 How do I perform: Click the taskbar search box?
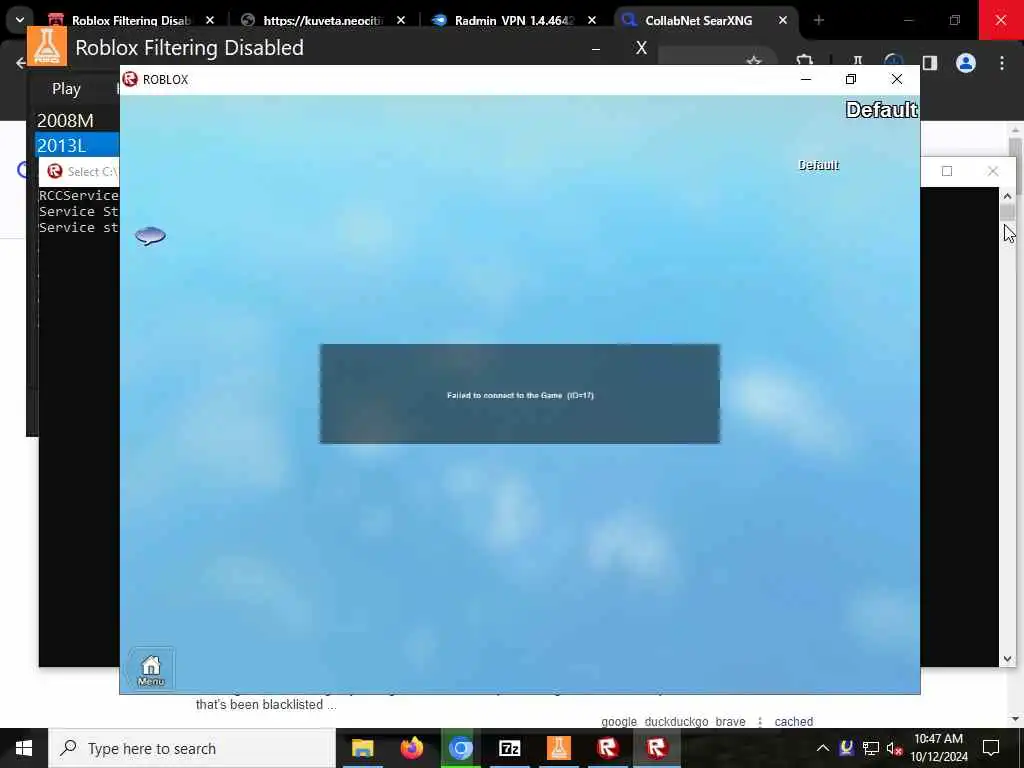pos(192,748)
